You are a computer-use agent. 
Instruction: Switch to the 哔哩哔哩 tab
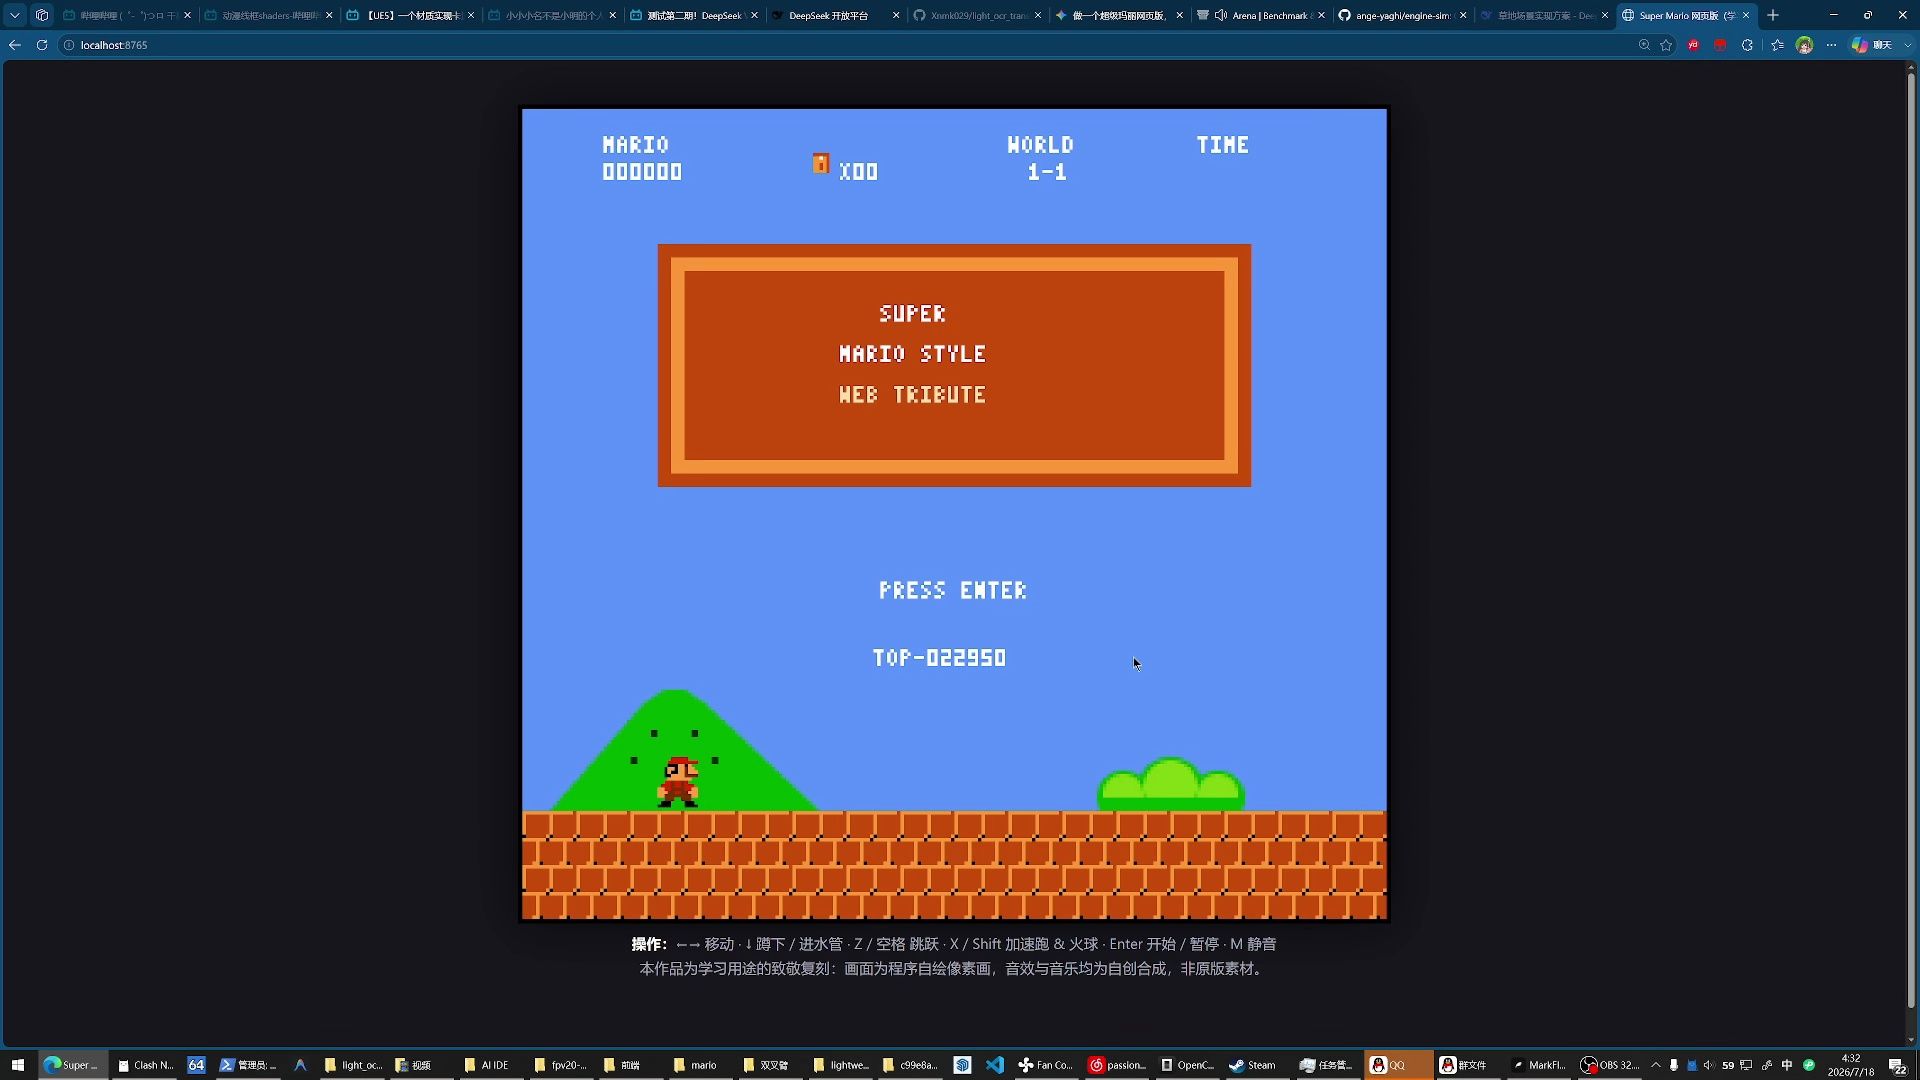click(x=127, y=15)
